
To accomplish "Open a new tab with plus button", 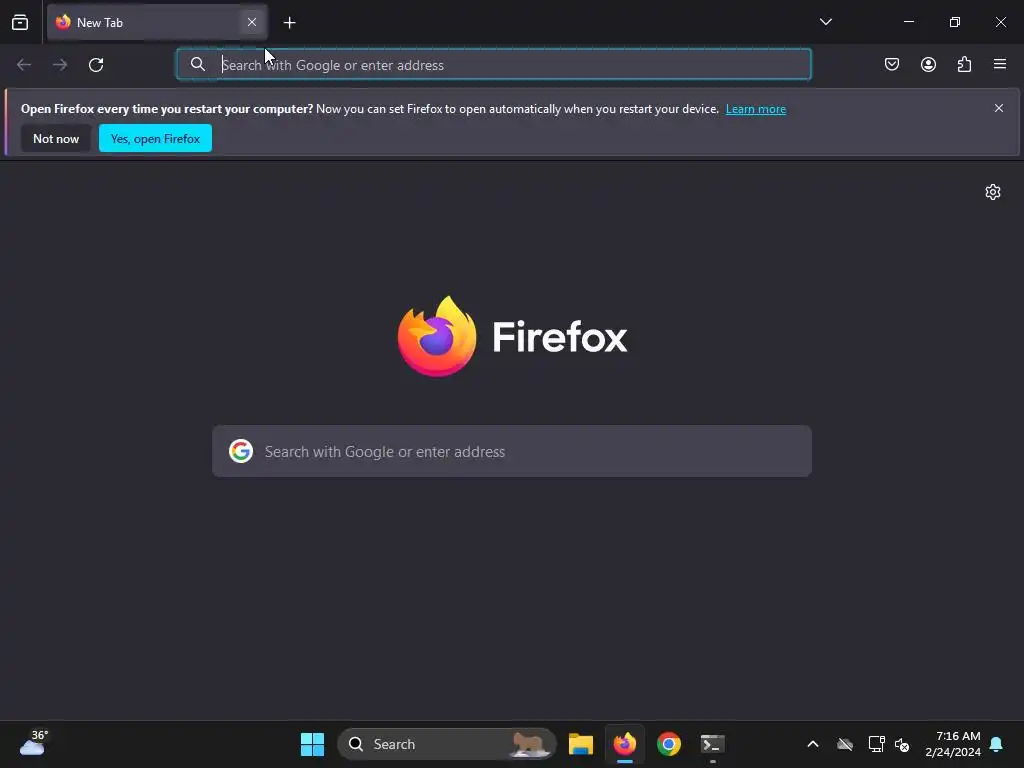I will [x=289, y=23].
